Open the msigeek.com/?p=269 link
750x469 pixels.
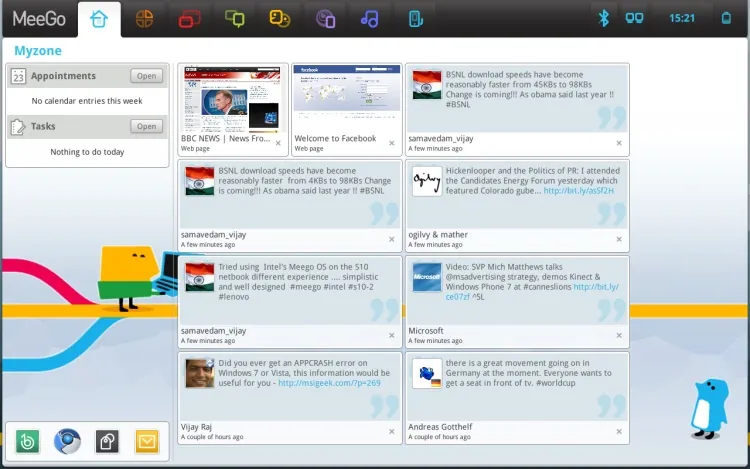pyautogui.click(x=329, y=383)
